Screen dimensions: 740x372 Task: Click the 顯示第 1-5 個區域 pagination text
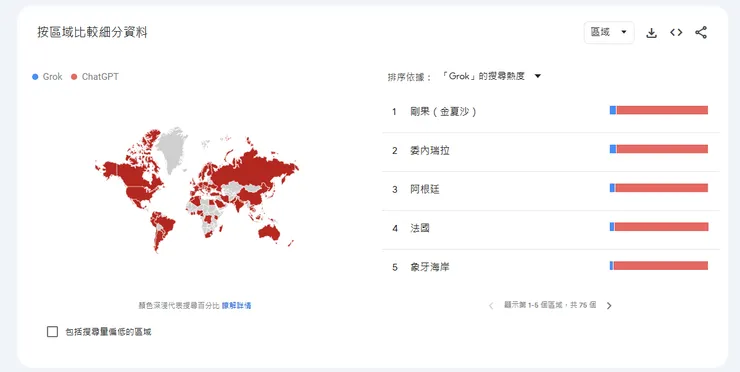[550, 305]
